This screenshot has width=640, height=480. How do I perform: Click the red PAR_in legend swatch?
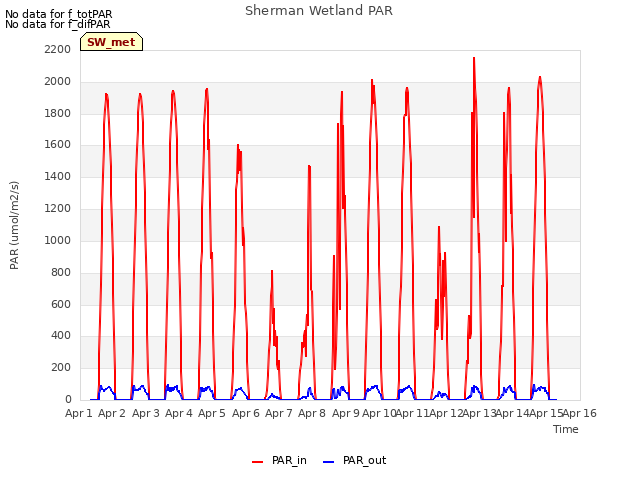[258, 462]
